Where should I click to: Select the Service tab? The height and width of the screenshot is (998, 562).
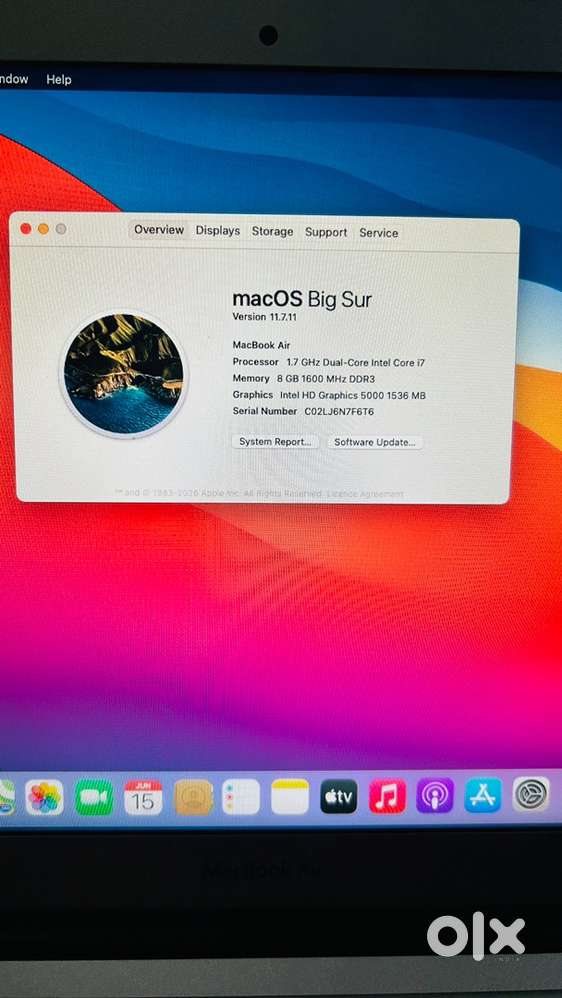379,233
